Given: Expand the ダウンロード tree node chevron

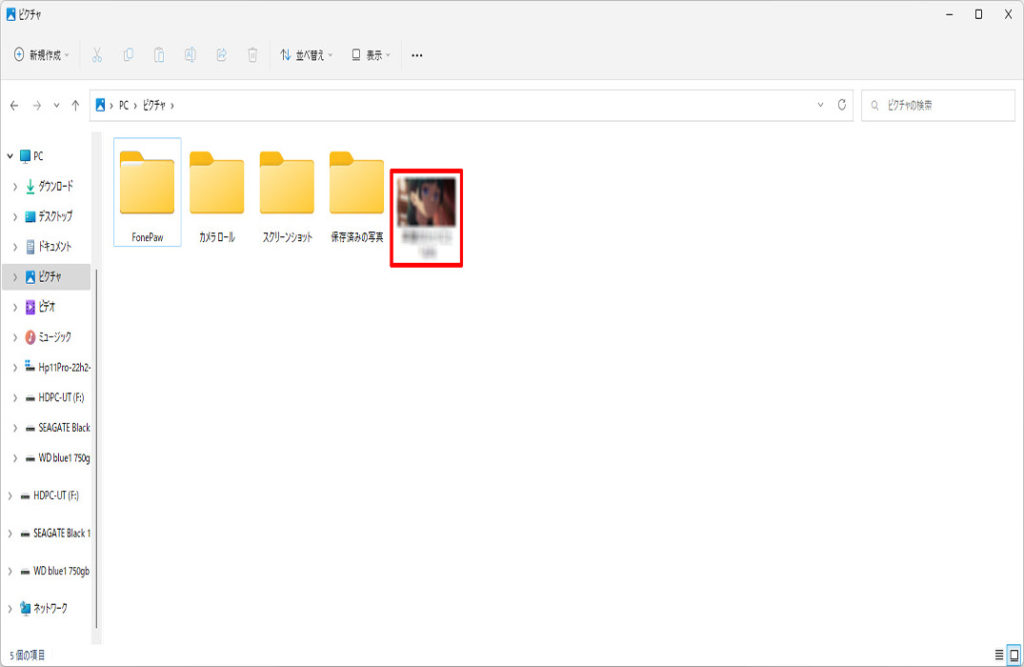Looking at the screenshot, I should (x=15, y=187).
